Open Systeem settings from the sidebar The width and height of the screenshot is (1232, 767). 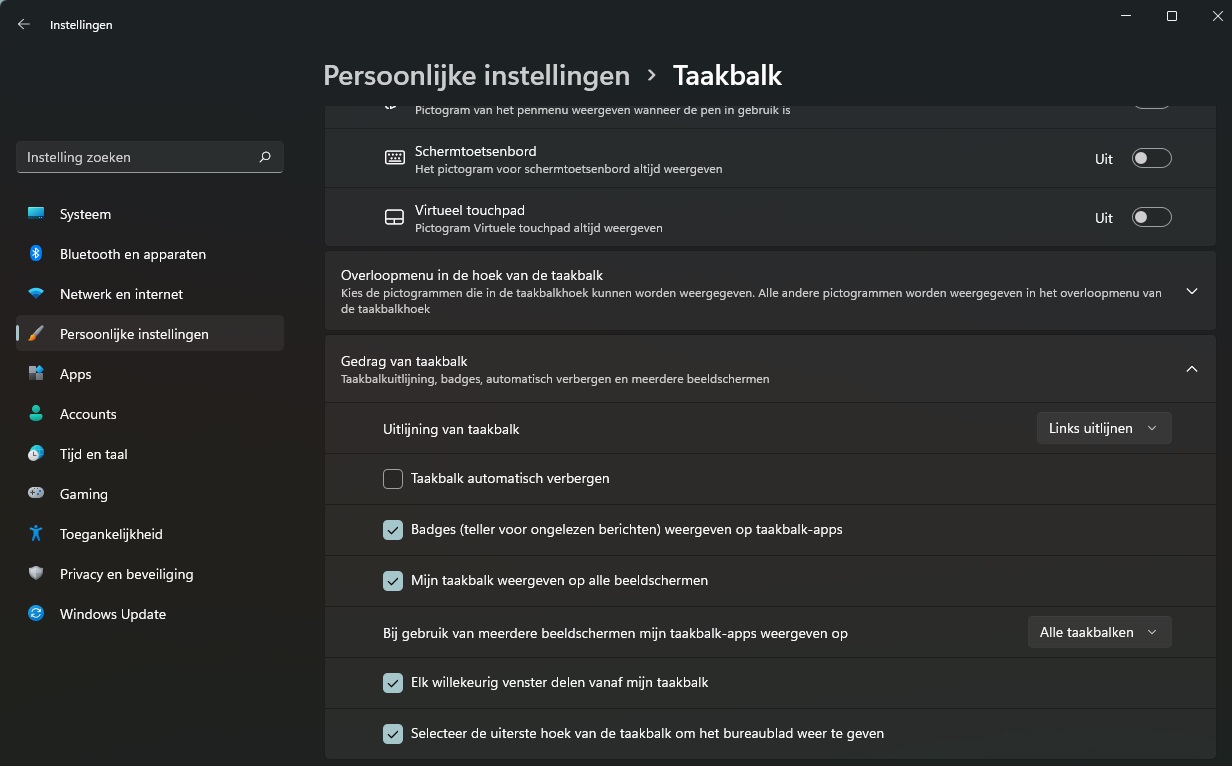coord(85,214)
